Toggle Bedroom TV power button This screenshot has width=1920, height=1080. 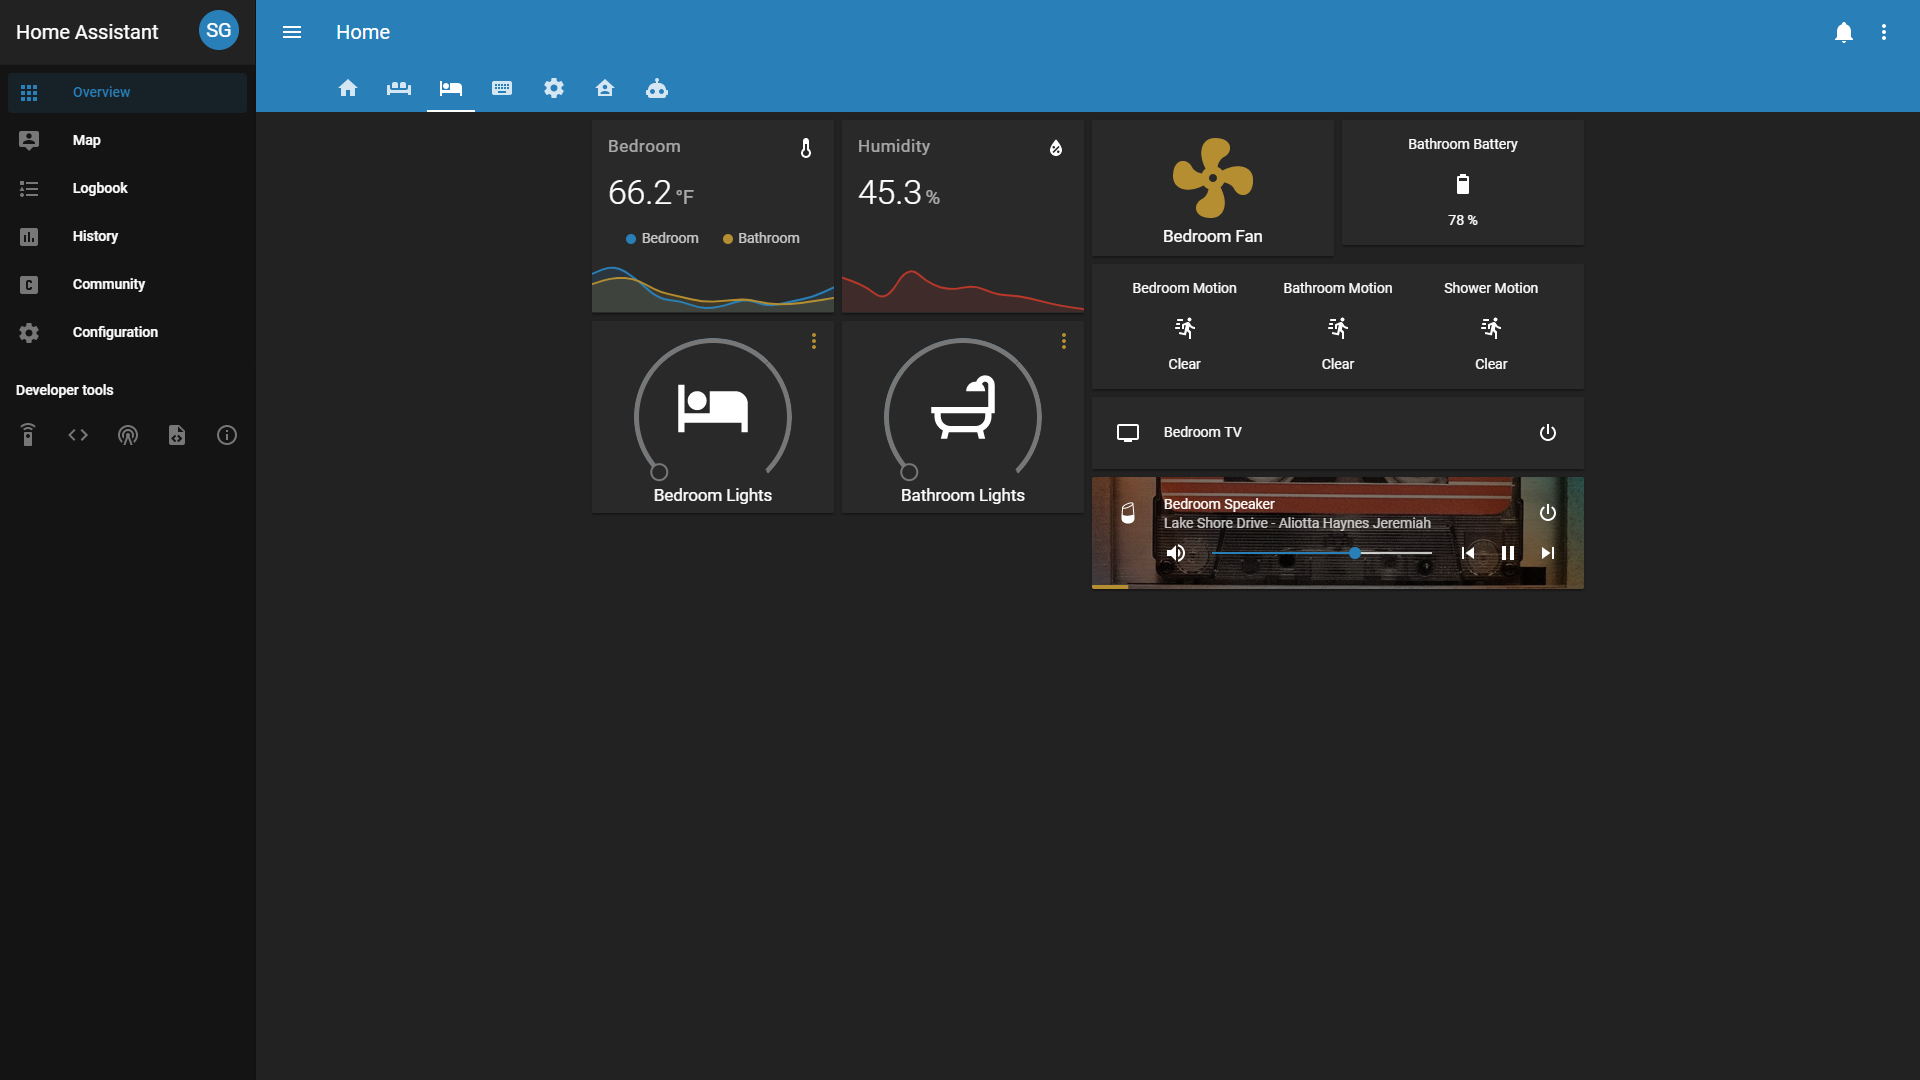click(1547, 433)
